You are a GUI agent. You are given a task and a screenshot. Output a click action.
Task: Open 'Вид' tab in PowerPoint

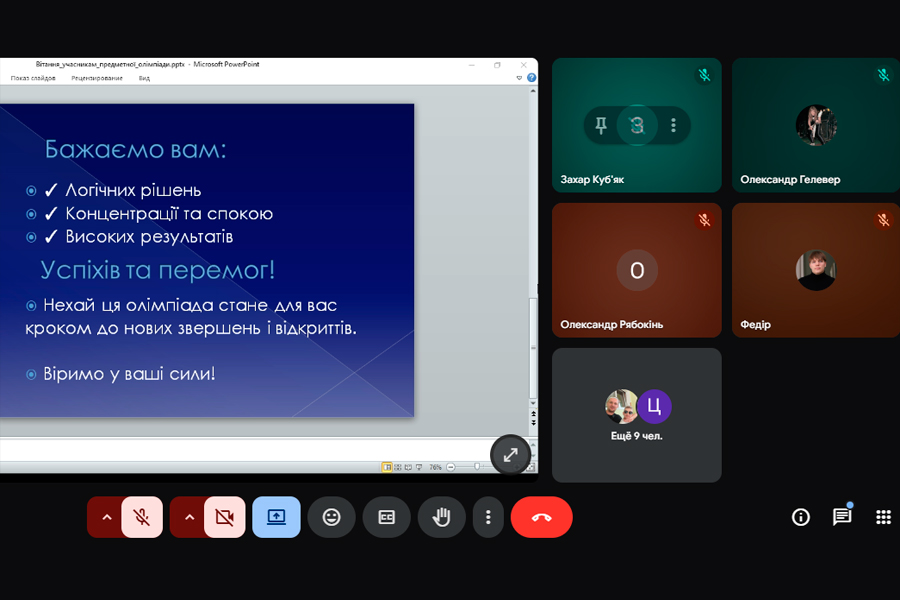[144, 78]
